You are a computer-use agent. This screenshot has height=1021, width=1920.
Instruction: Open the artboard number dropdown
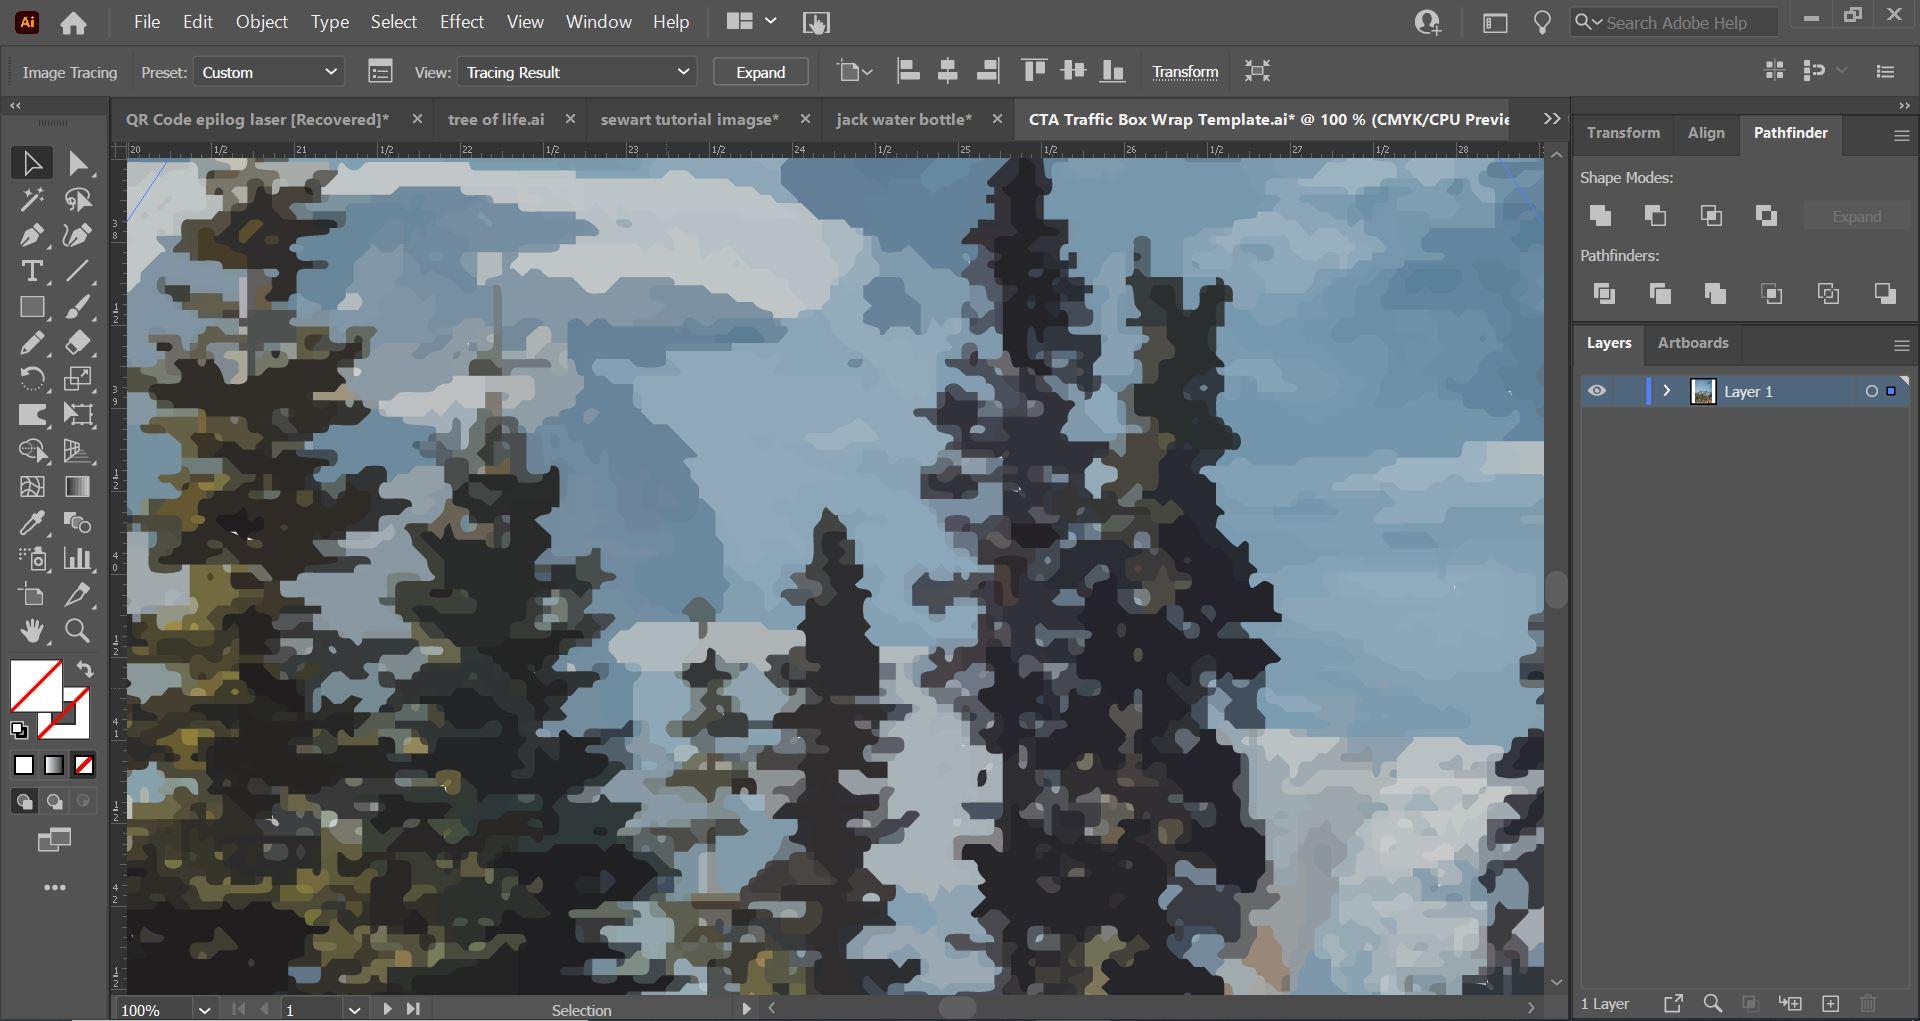[x=354, y=1010]
